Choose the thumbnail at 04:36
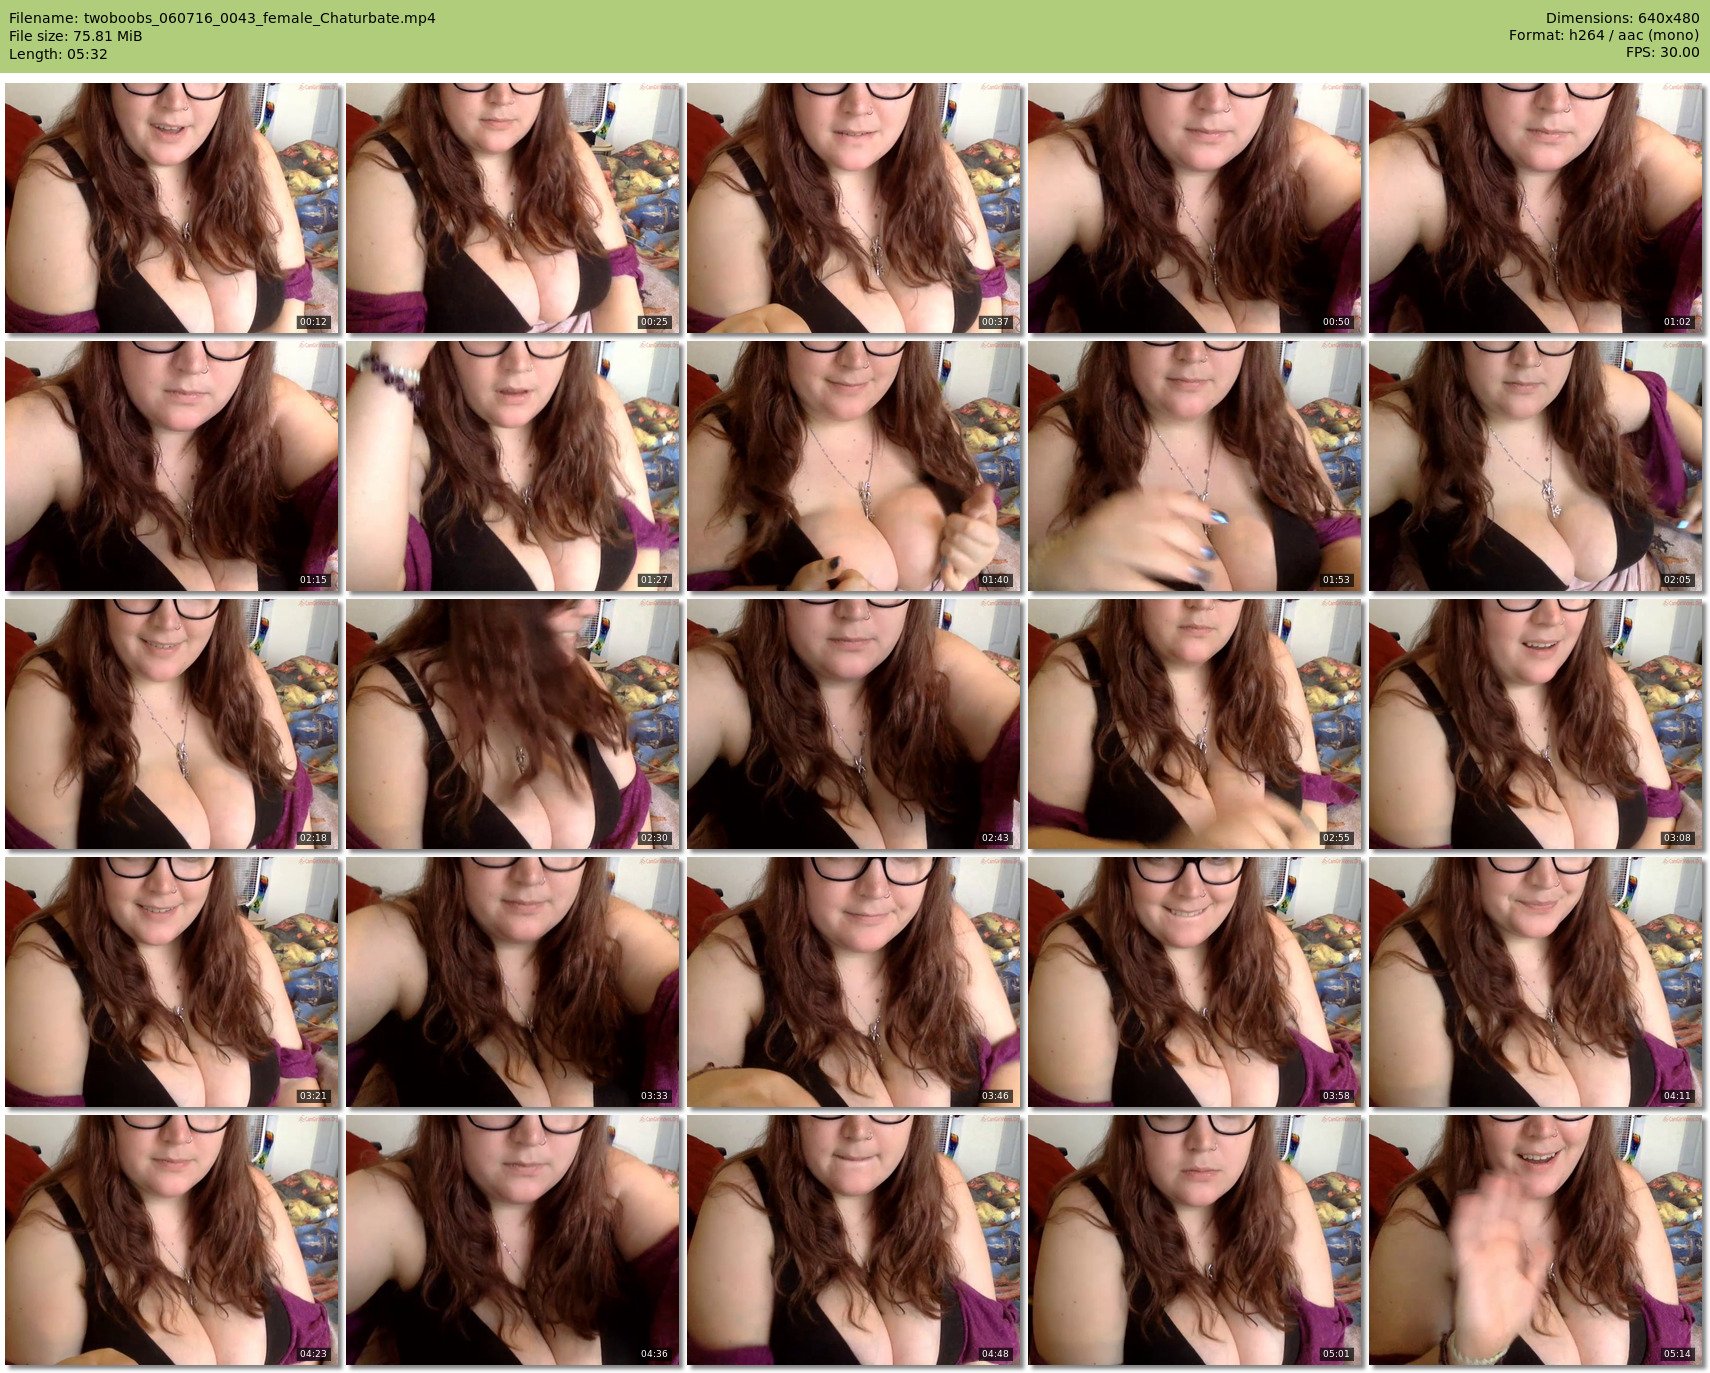The width and height of the screenshot is (1710, 1373). [x=512, y=1240]
